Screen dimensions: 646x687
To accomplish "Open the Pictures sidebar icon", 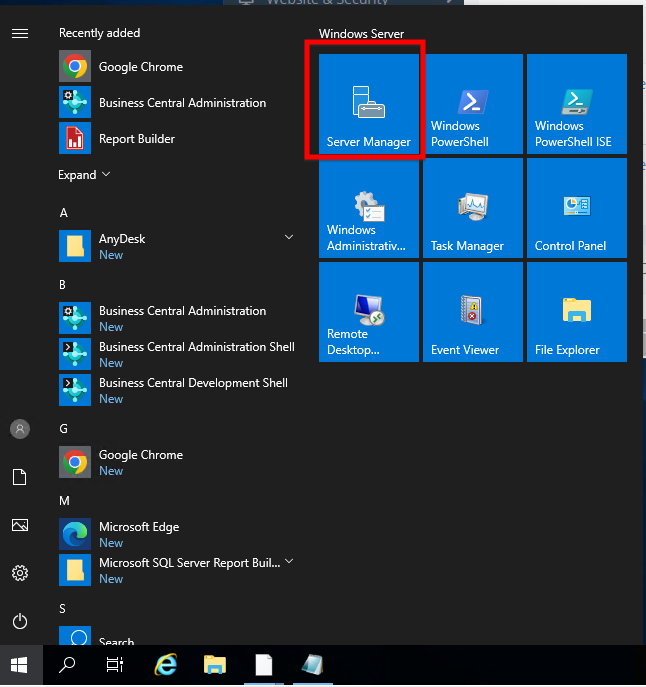I will tap(20, 525).
